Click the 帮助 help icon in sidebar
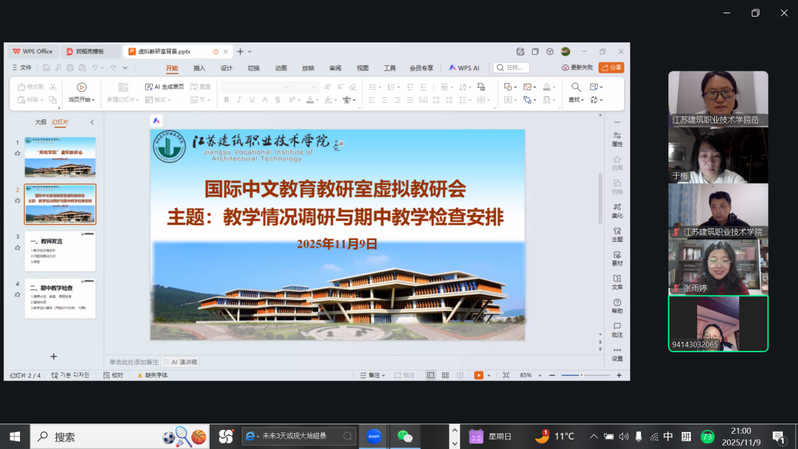Image resolution: width=798 pixels, height=449 pixels. (x=617, y=305)
